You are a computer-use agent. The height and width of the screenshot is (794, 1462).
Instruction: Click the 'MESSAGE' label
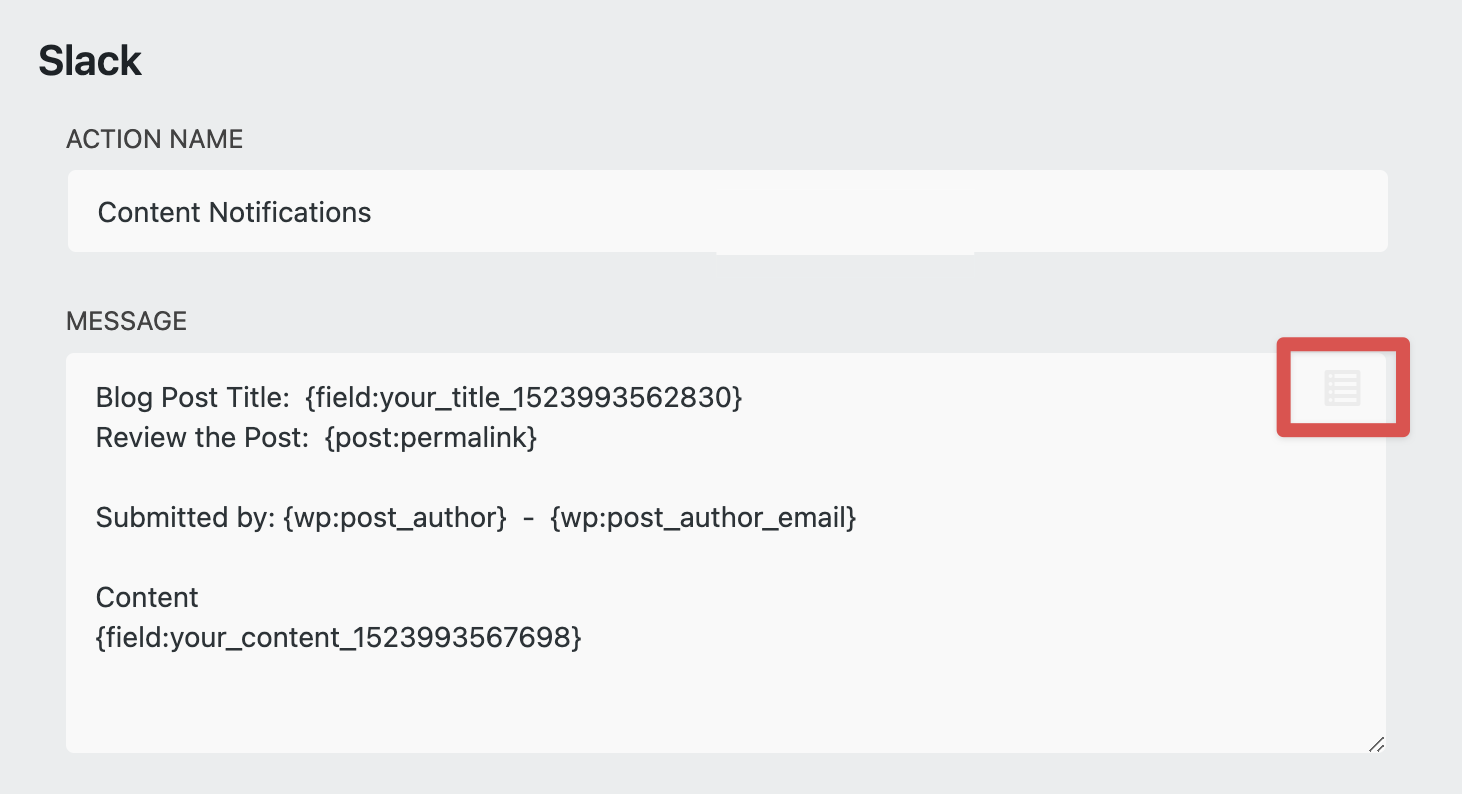click(x=126, y=321)
